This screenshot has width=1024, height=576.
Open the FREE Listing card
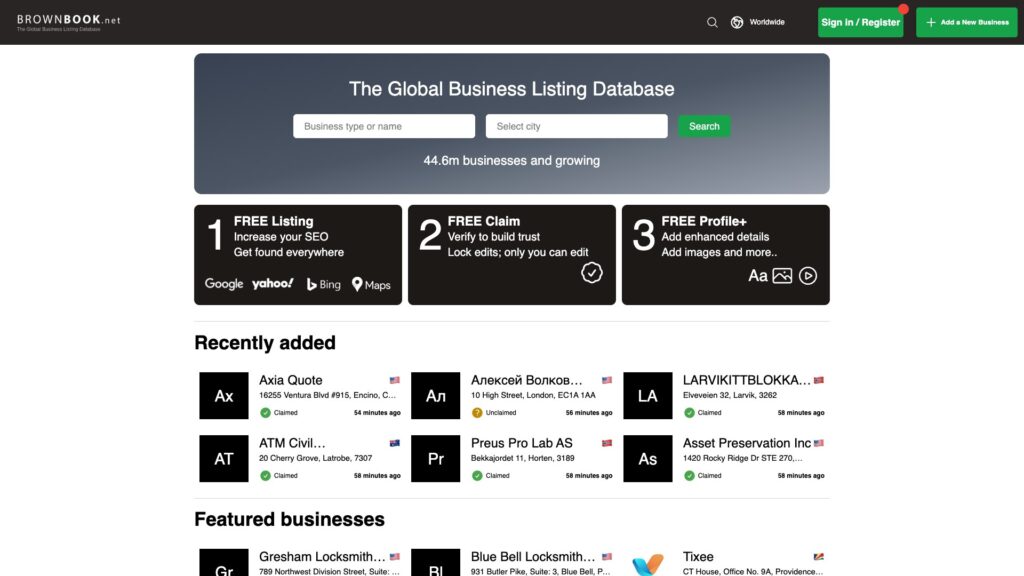coord(298,255)
